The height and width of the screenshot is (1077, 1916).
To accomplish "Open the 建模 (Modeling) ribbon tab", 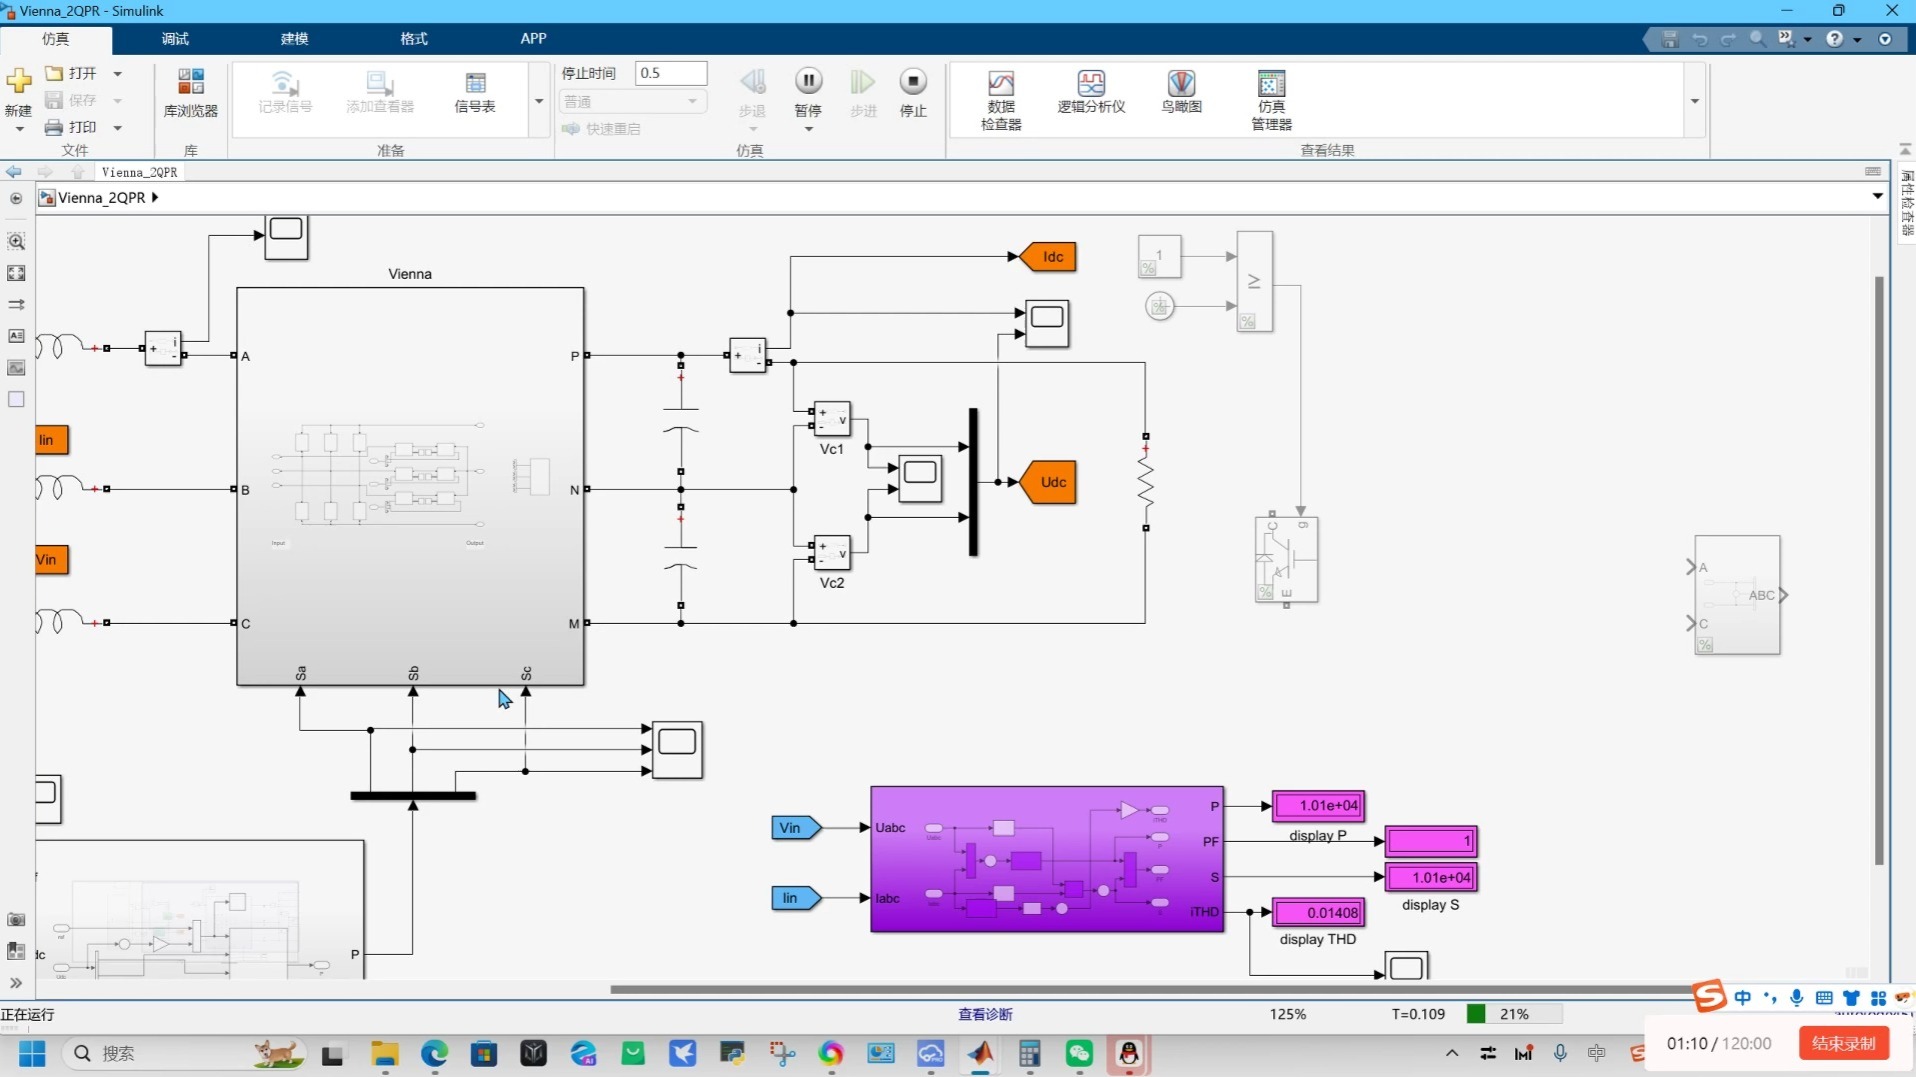I will pyautogui.click(x=294, y=39).
